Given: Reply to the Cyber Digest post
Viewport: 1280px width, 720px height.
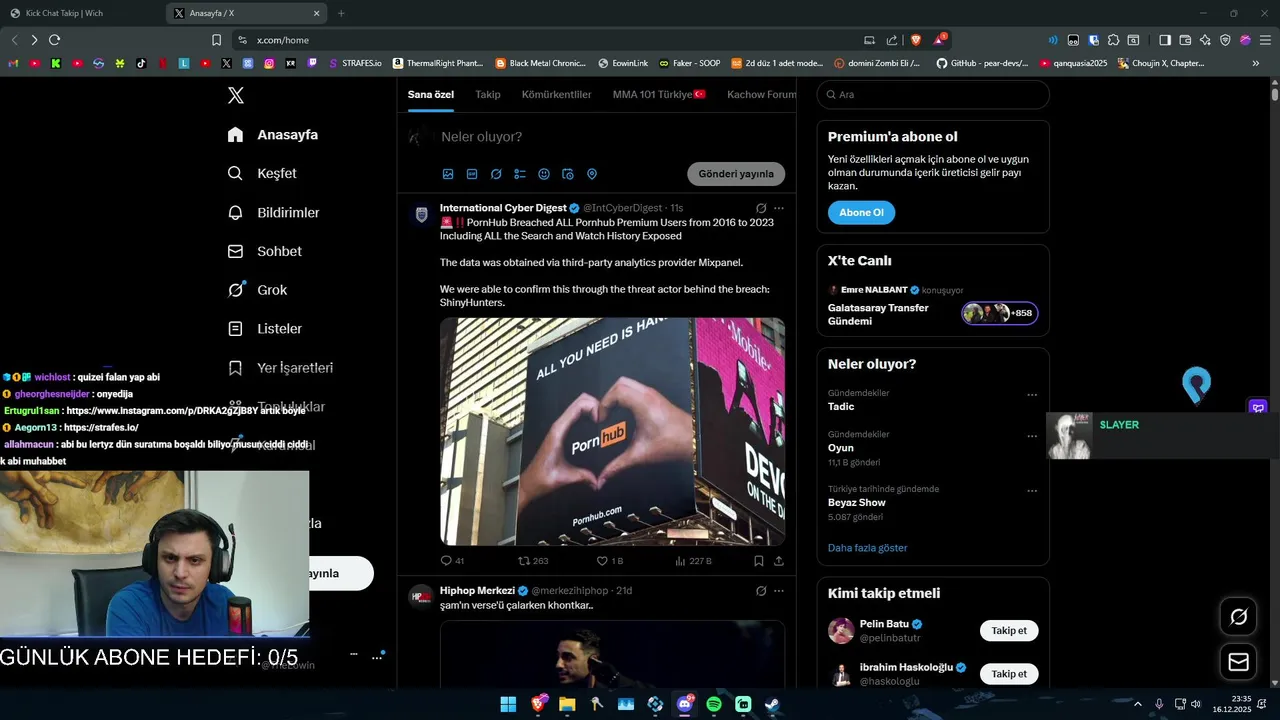Looking at the screenshot, I should click(452, 561).
